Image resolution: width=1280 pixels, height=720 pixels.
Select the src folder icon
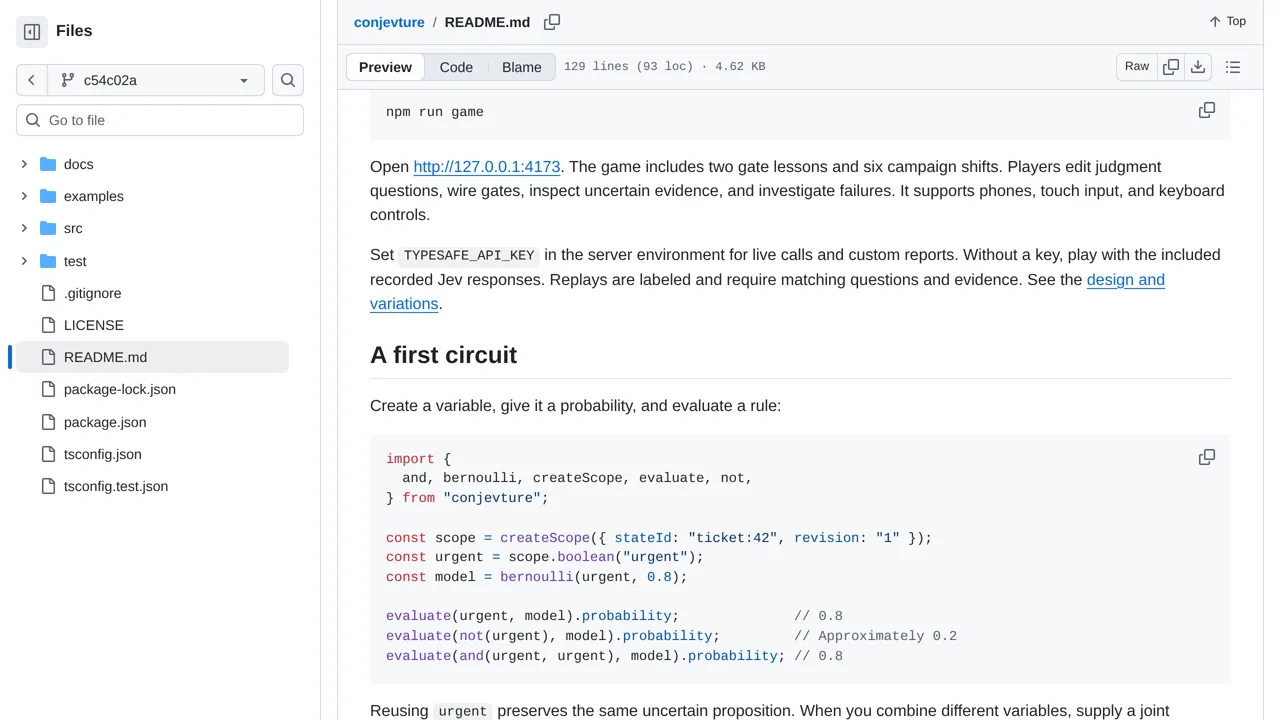(x=48, y=228)
